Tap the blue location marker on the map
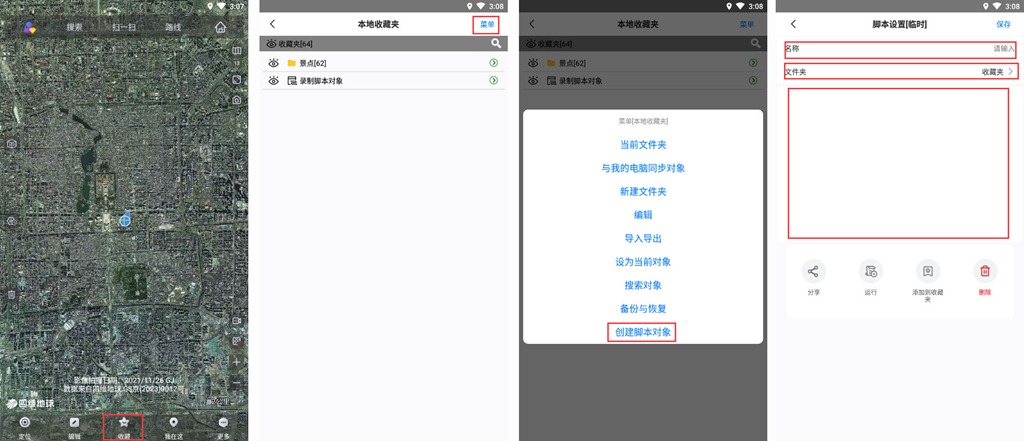The width and height of the screenshot is (1024, 441). tap(125, 220)
